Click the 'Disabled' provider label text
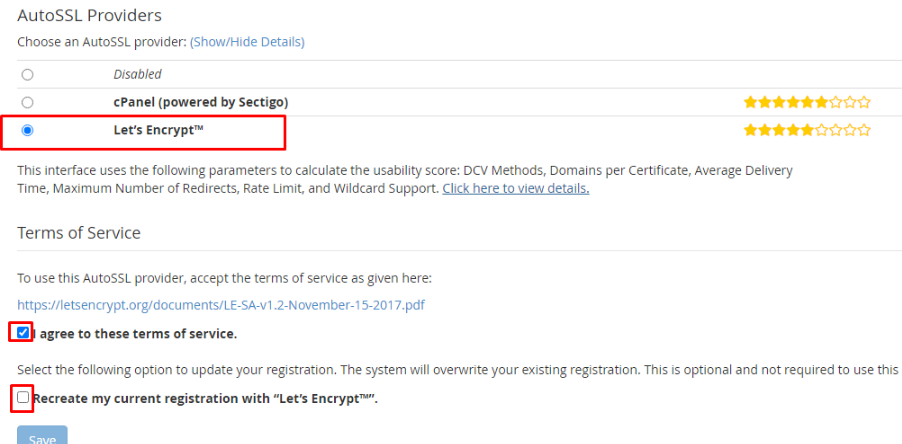Screen dimensions: 902x444 [x=137, y=74]
